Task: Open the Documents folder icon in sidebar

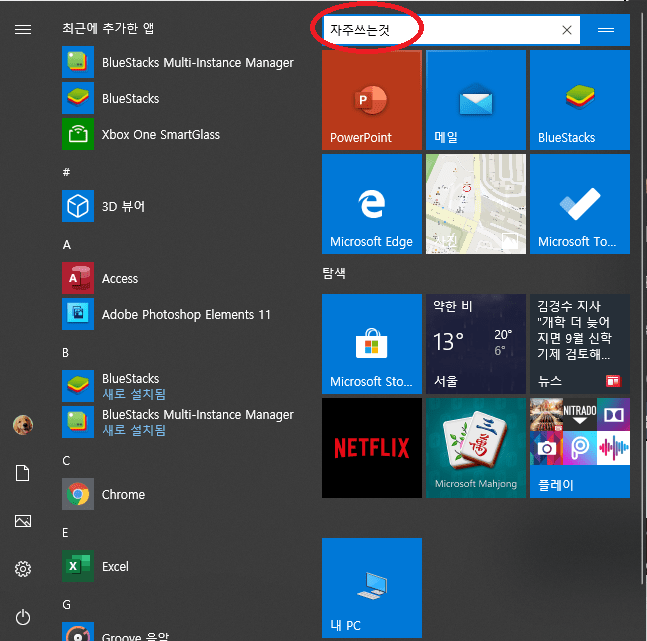Action: 23,473
